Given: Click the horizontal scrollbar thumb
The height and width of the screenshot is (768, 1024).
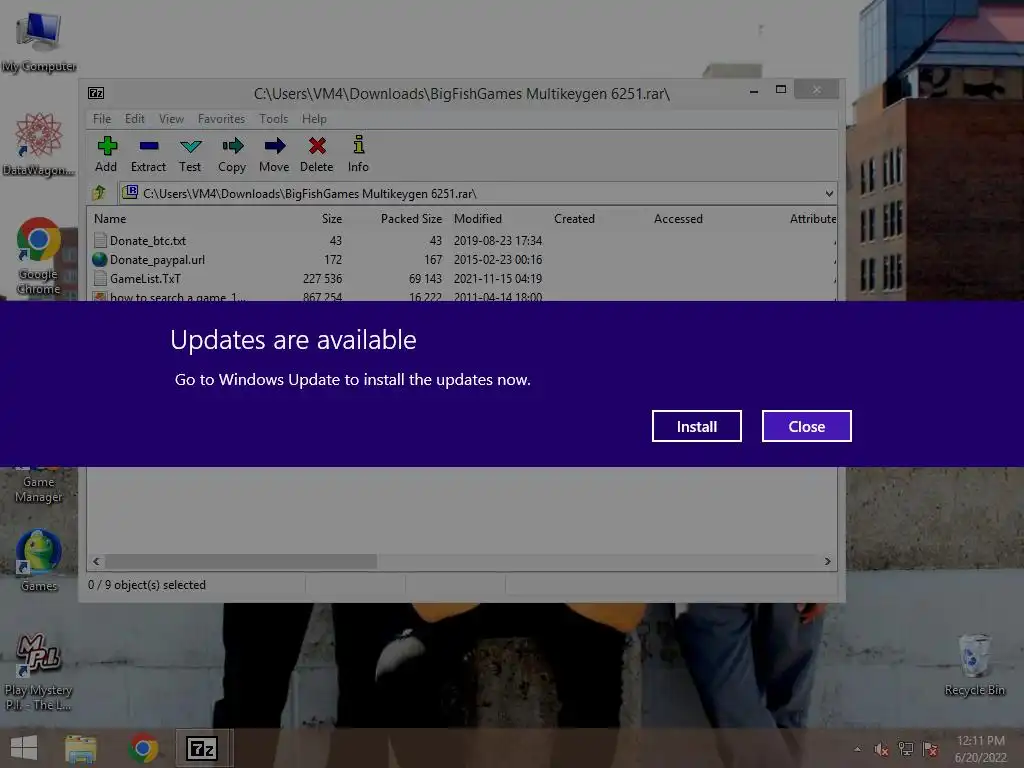Looking at the screenshot, I should click(x=241, y=561).
